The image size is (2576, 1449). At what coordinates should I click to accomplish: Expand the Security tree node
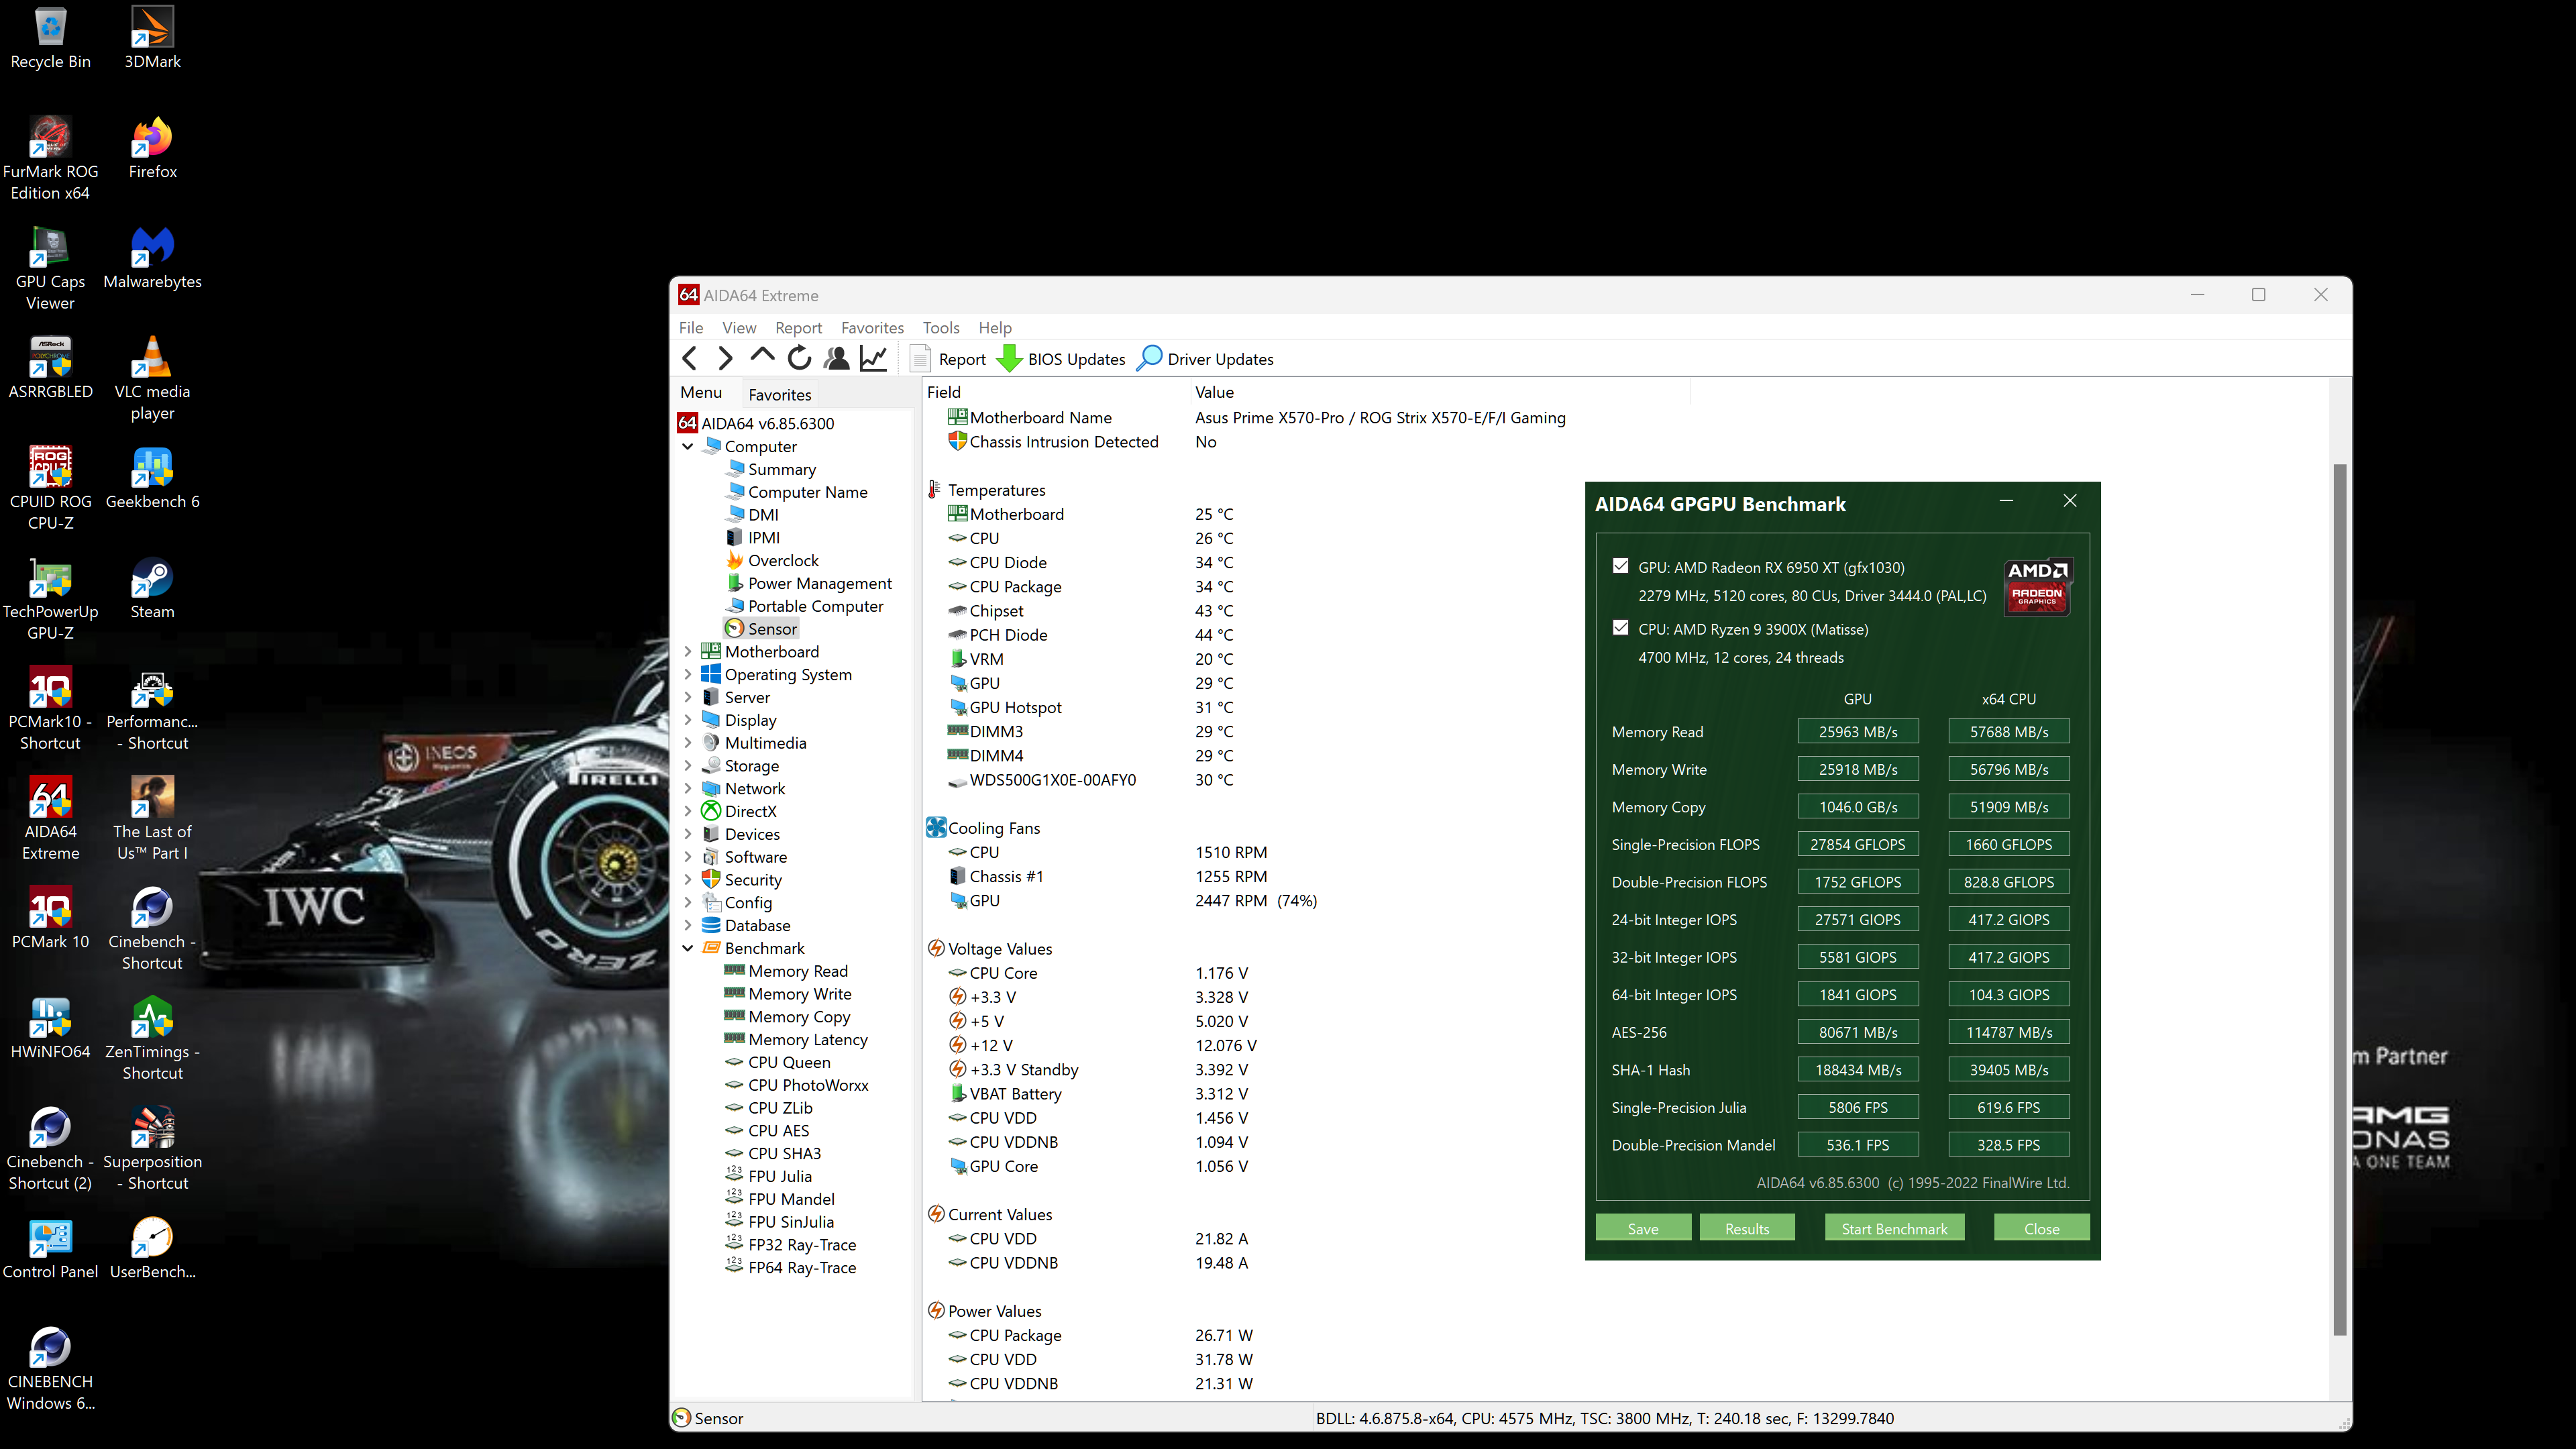[688, 880]
